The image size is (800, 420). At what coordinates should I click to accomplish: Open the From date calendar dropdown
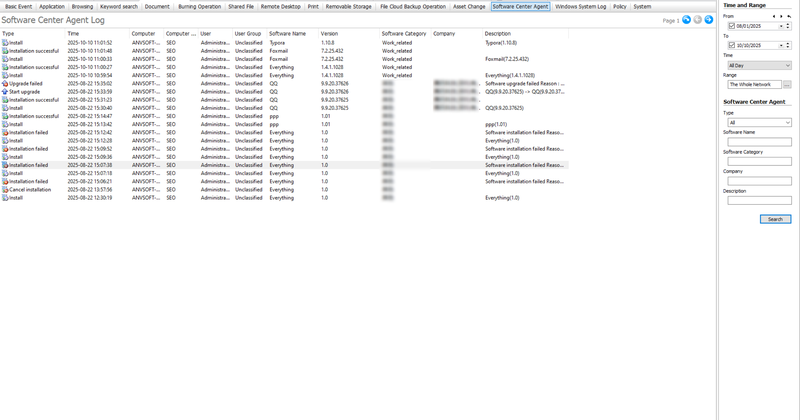coord(781,26)
